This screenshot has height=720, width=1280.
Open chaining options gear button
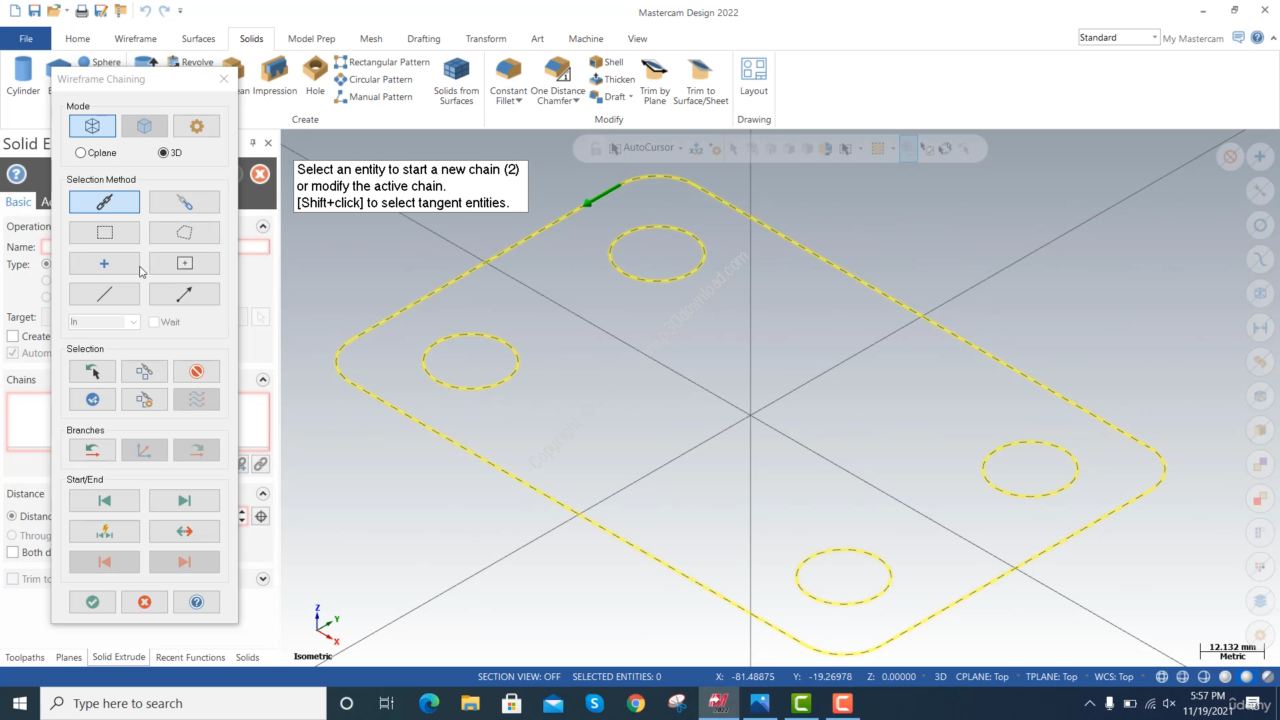click(196, 126)
